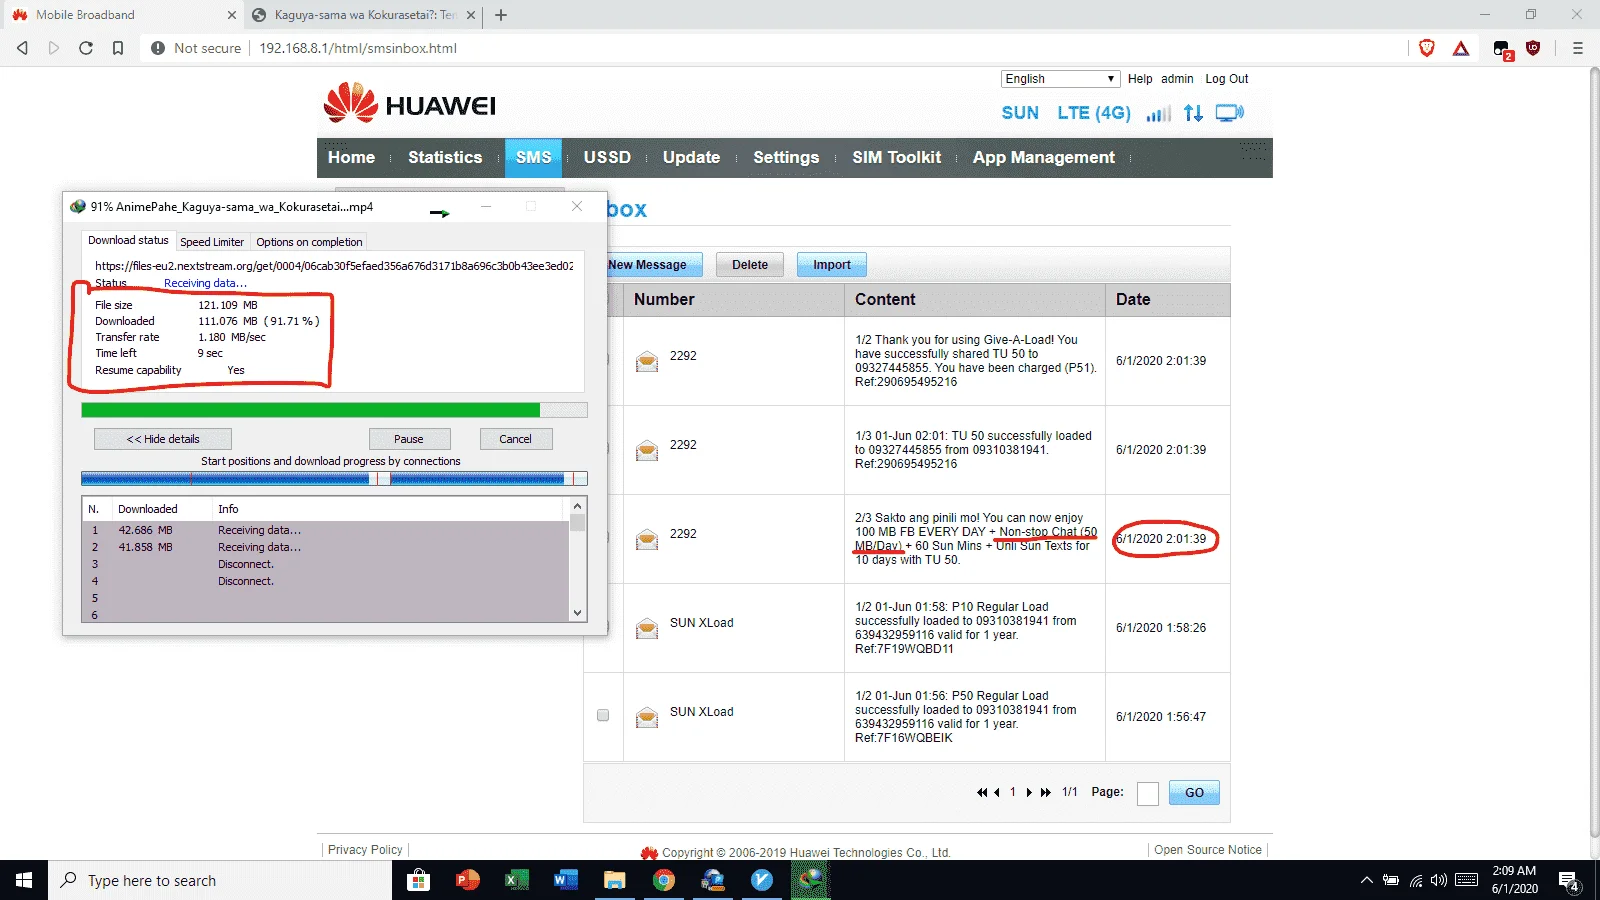Open the English language dropdown
This screenshot has width=1600, height=900.
(1060, 79)
